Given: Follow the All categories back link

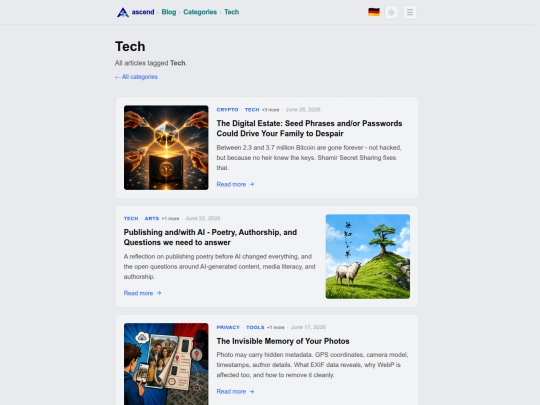Looking at the screenshot, I should click(136, 77).
